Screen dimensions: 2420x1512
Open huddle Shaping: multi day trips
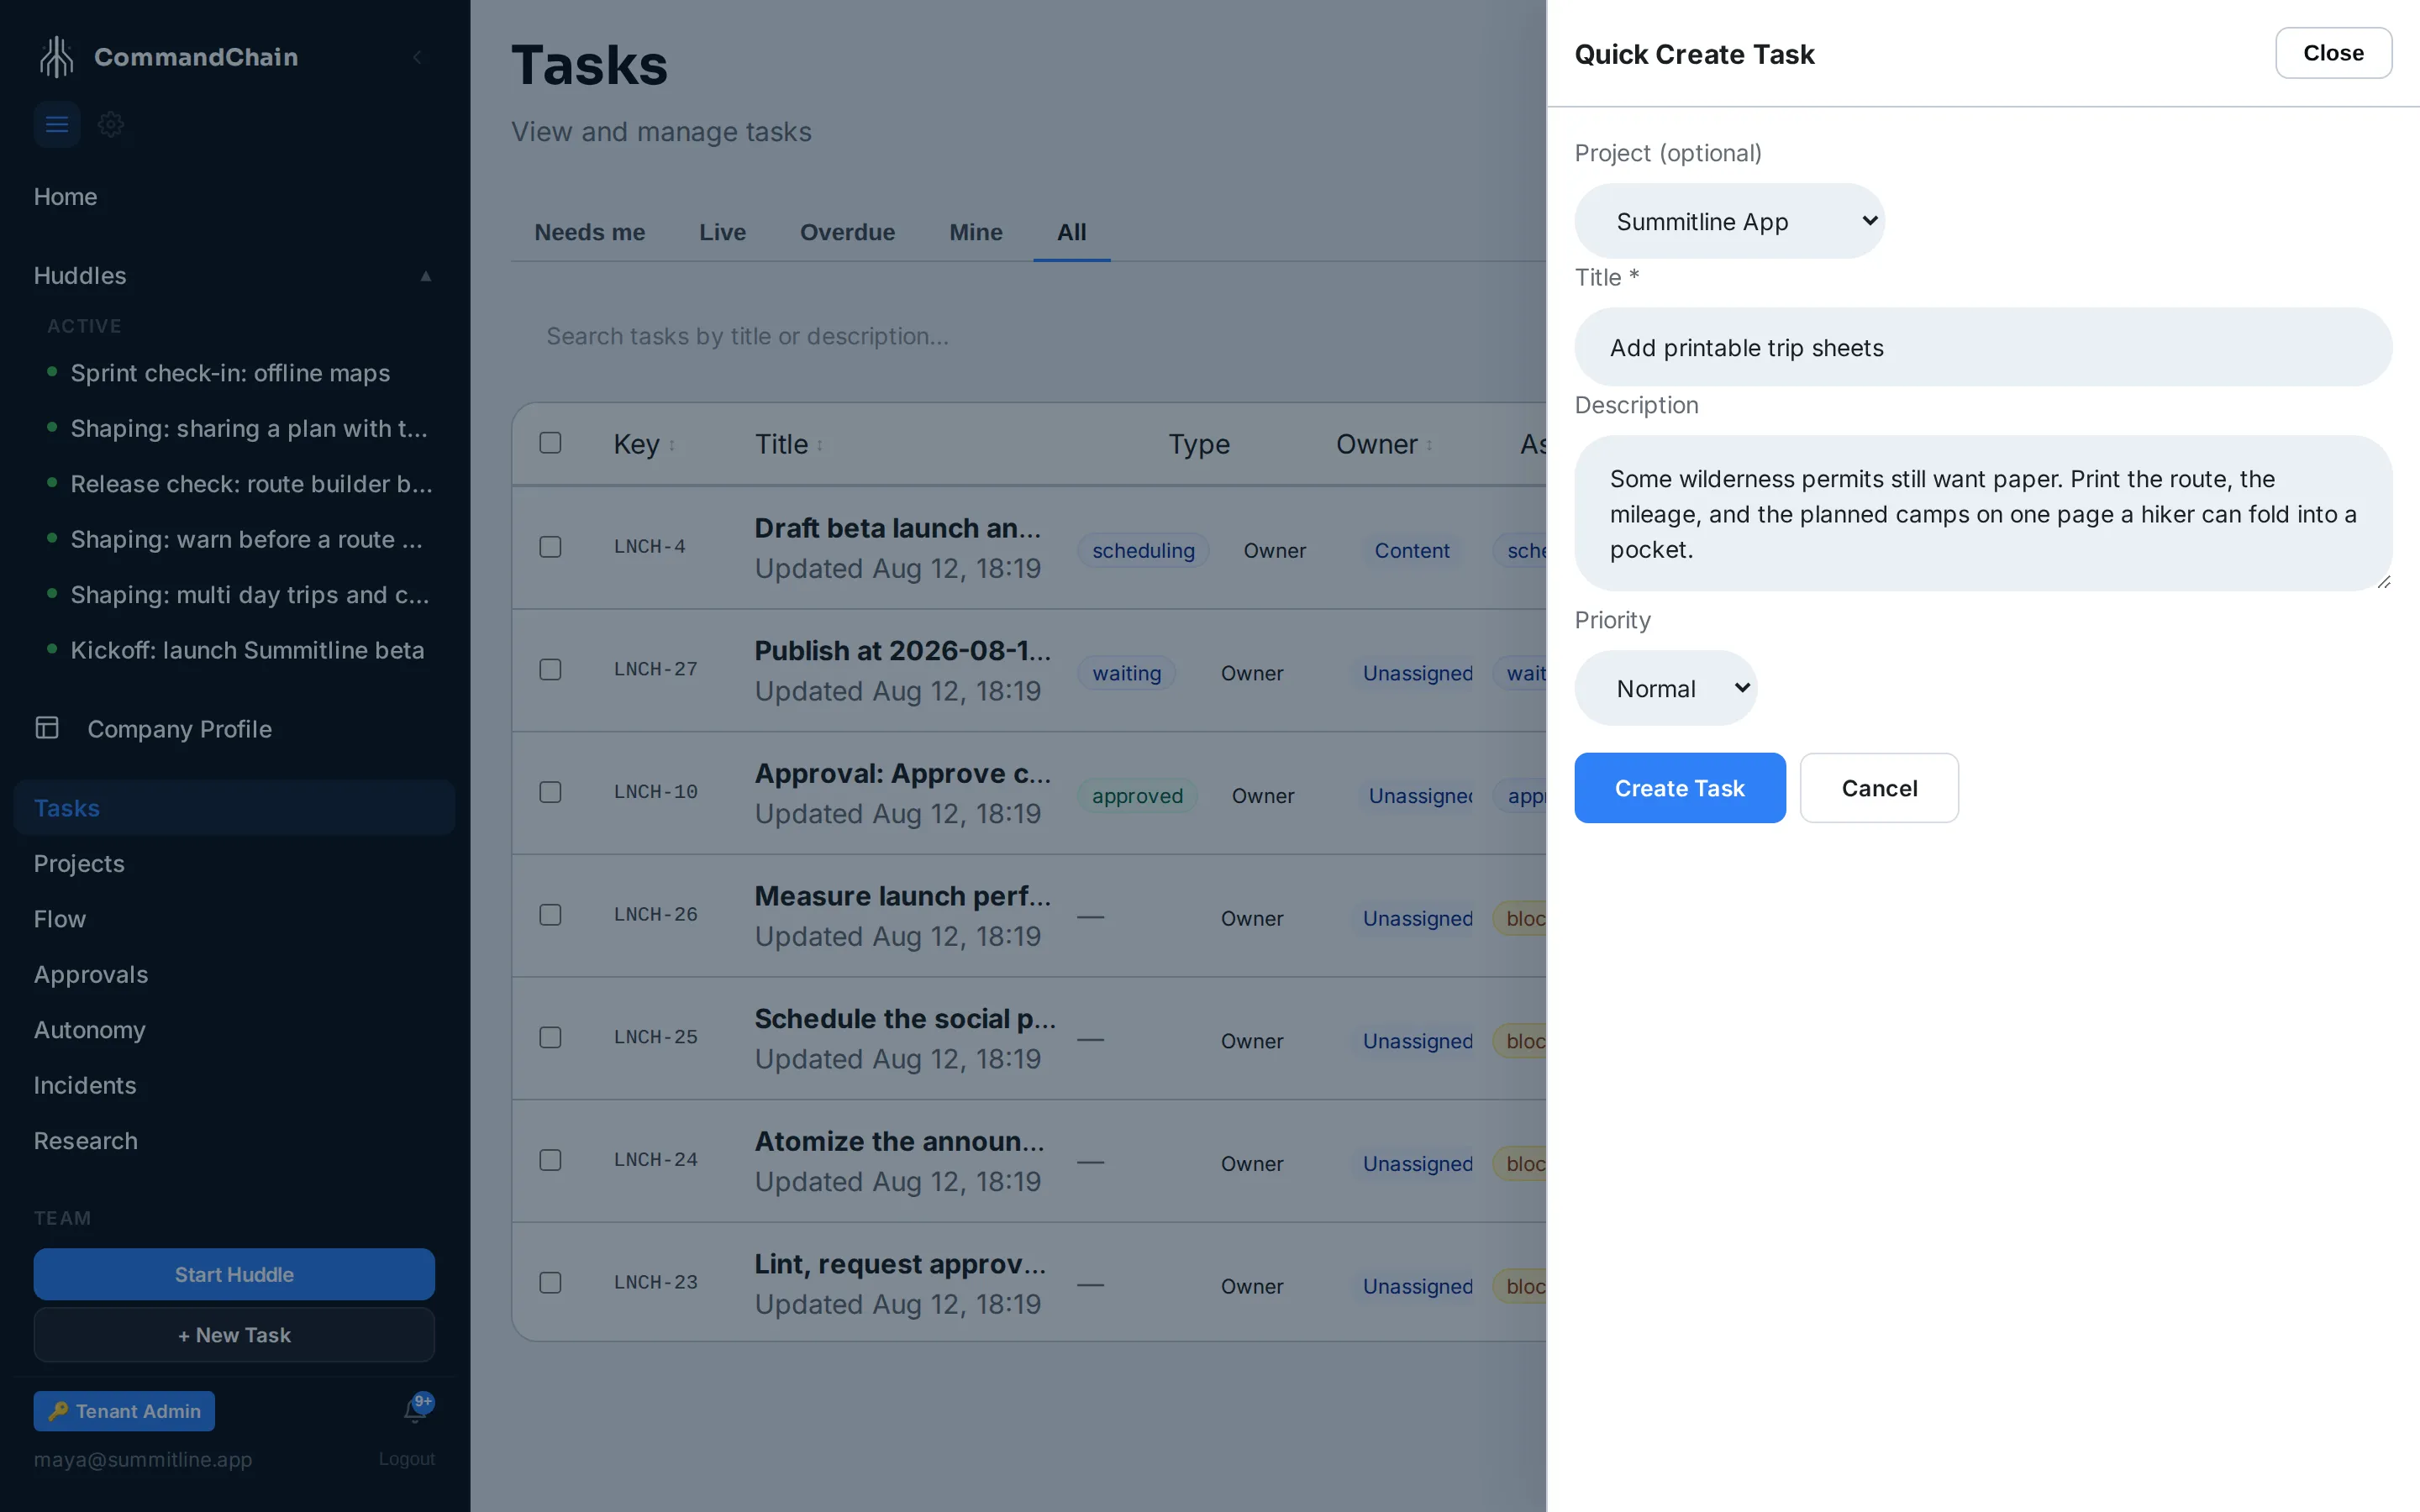coord(250,595)
